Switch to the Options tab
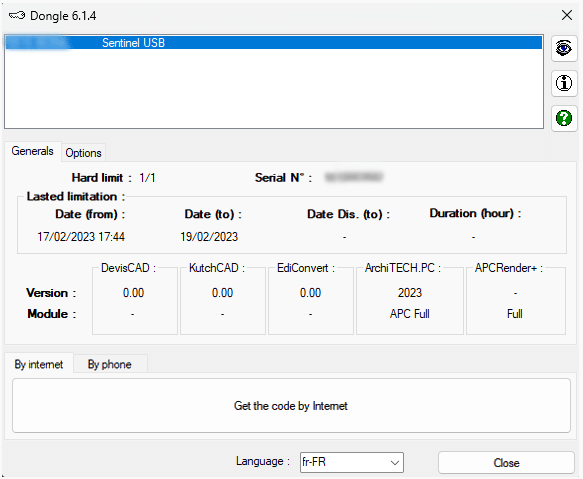This screenshot has width=583, height=479. [x=83, y=153]
